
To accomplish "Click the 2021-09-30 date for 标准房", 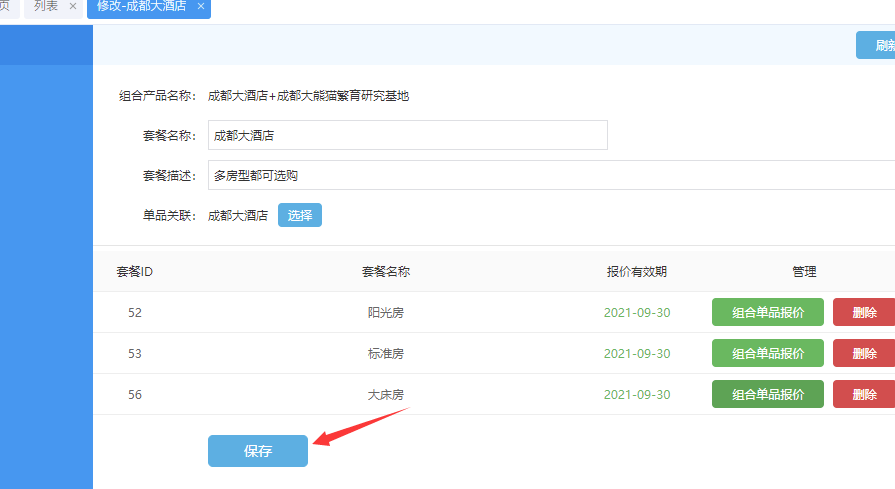I will click(x=637, y=354).
